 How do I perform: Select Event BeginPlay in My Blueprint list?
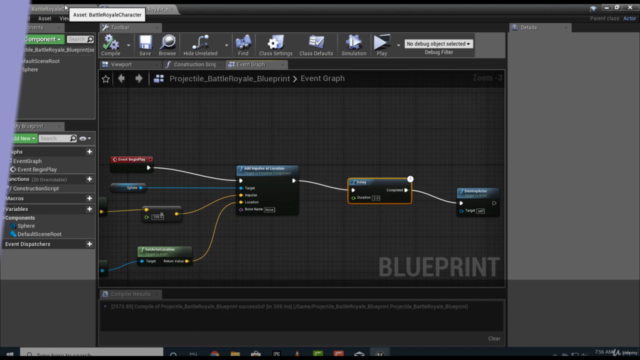tap(37, 169)
